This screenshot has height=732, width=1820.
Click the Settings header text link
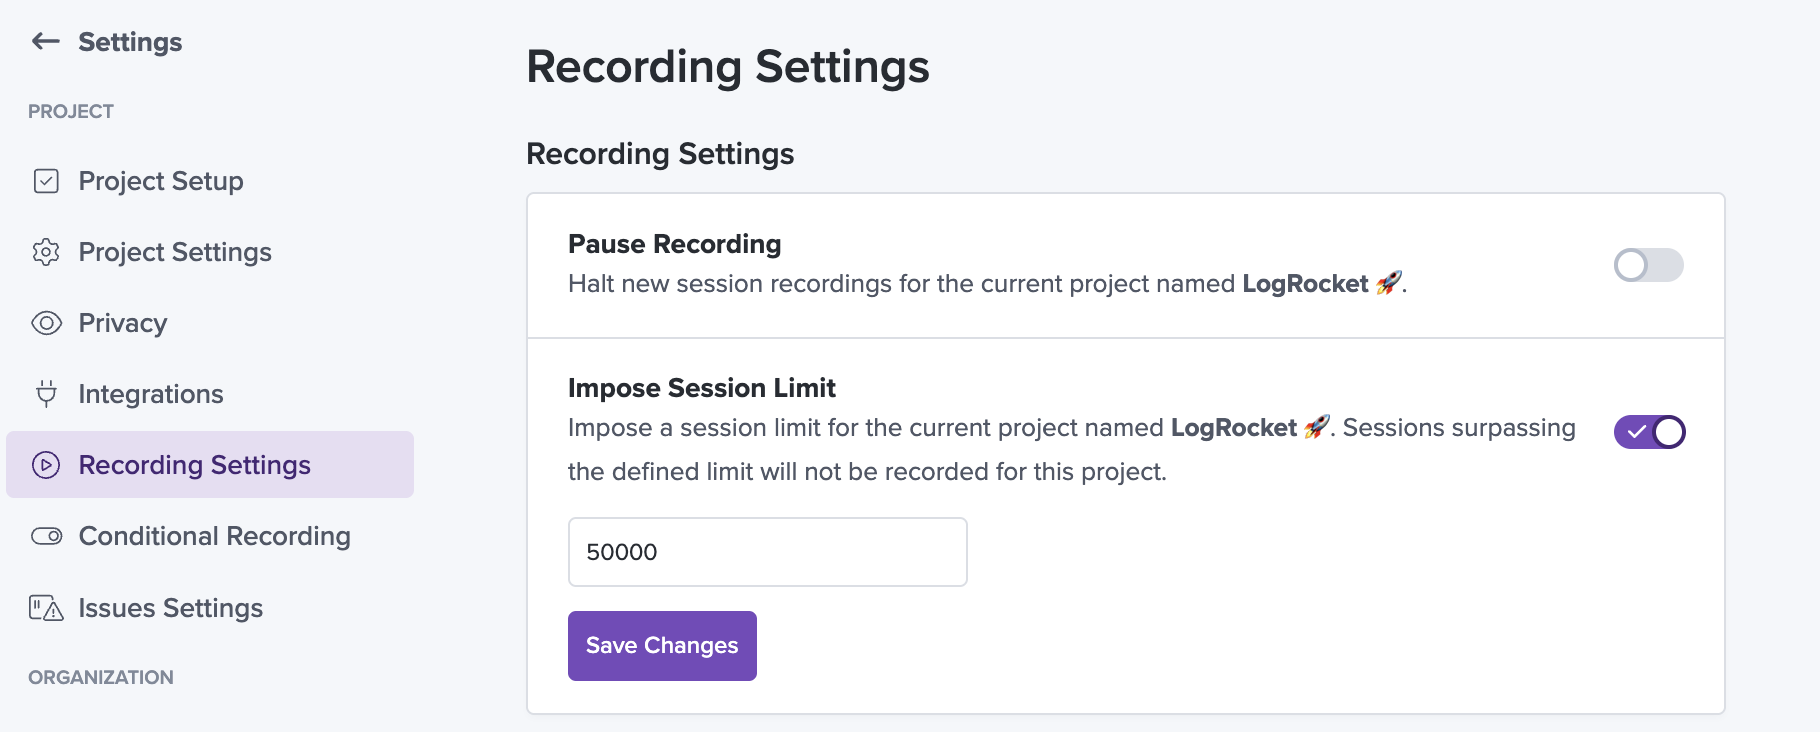pos(130,42)
